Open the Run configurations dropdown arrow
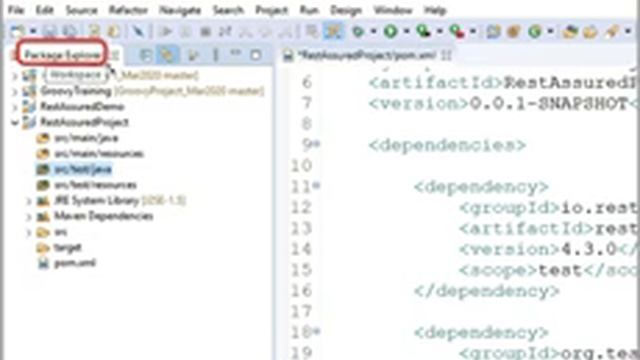640x360 pixels. pos(407,31)
